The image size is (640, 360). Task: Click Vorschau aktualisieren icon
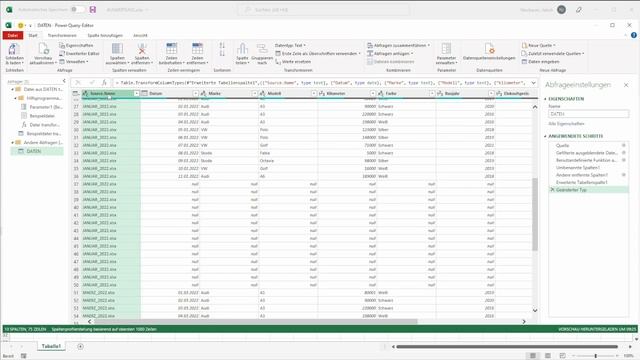coord(43,49)
